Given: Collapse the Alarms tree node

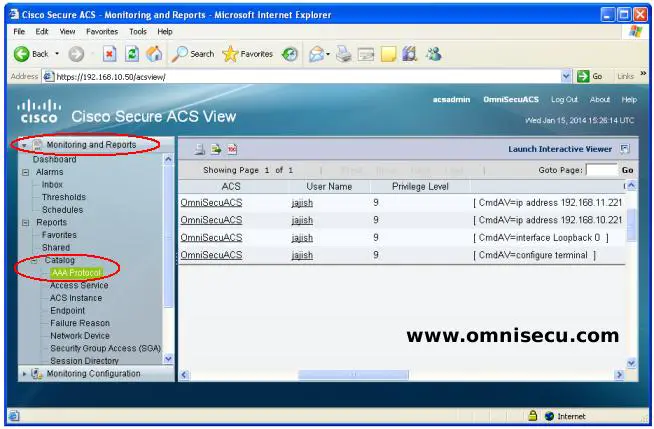Looking at the screenshot, I should click(25, 172).
